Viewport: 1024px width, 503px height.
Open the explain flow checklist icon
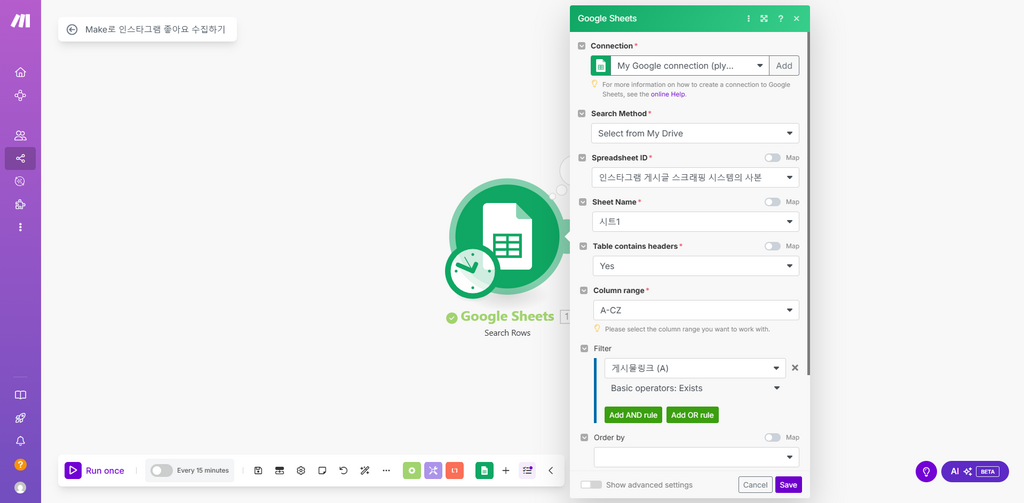tap(527, 470)
